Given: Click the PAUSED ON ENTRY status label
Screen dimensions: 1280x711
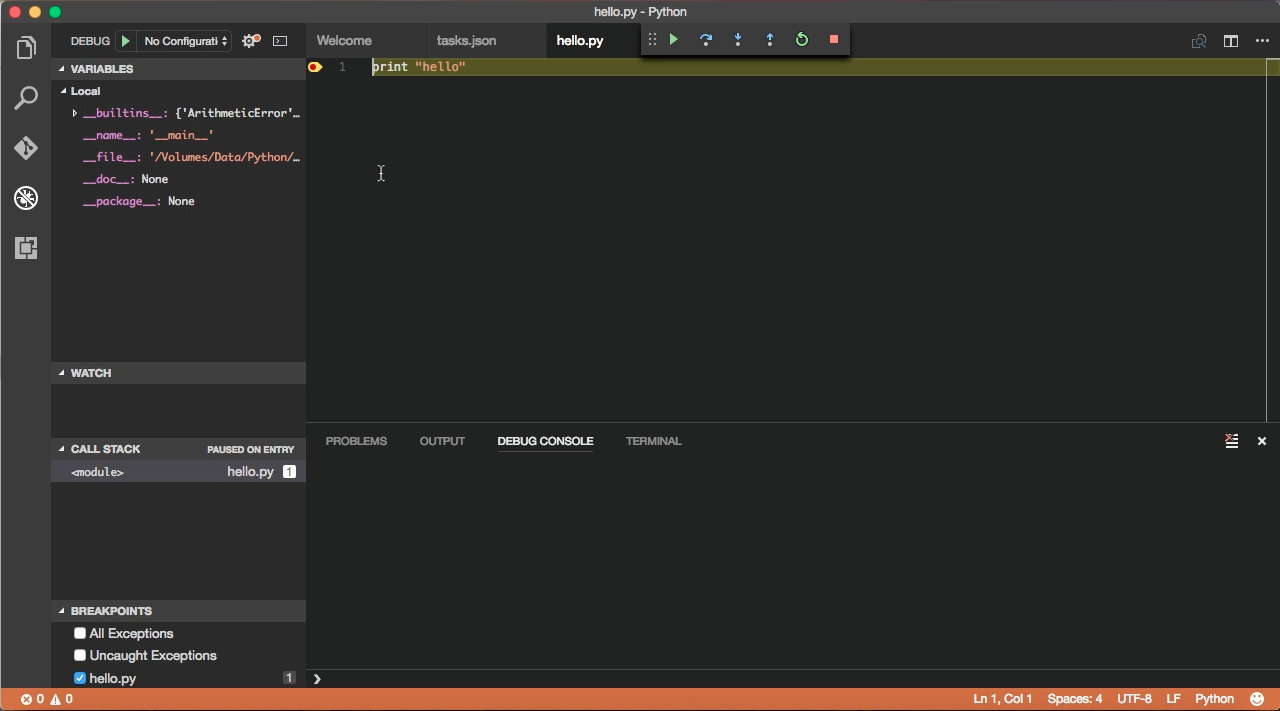Looking at the screenshot, I should [251, 450].
